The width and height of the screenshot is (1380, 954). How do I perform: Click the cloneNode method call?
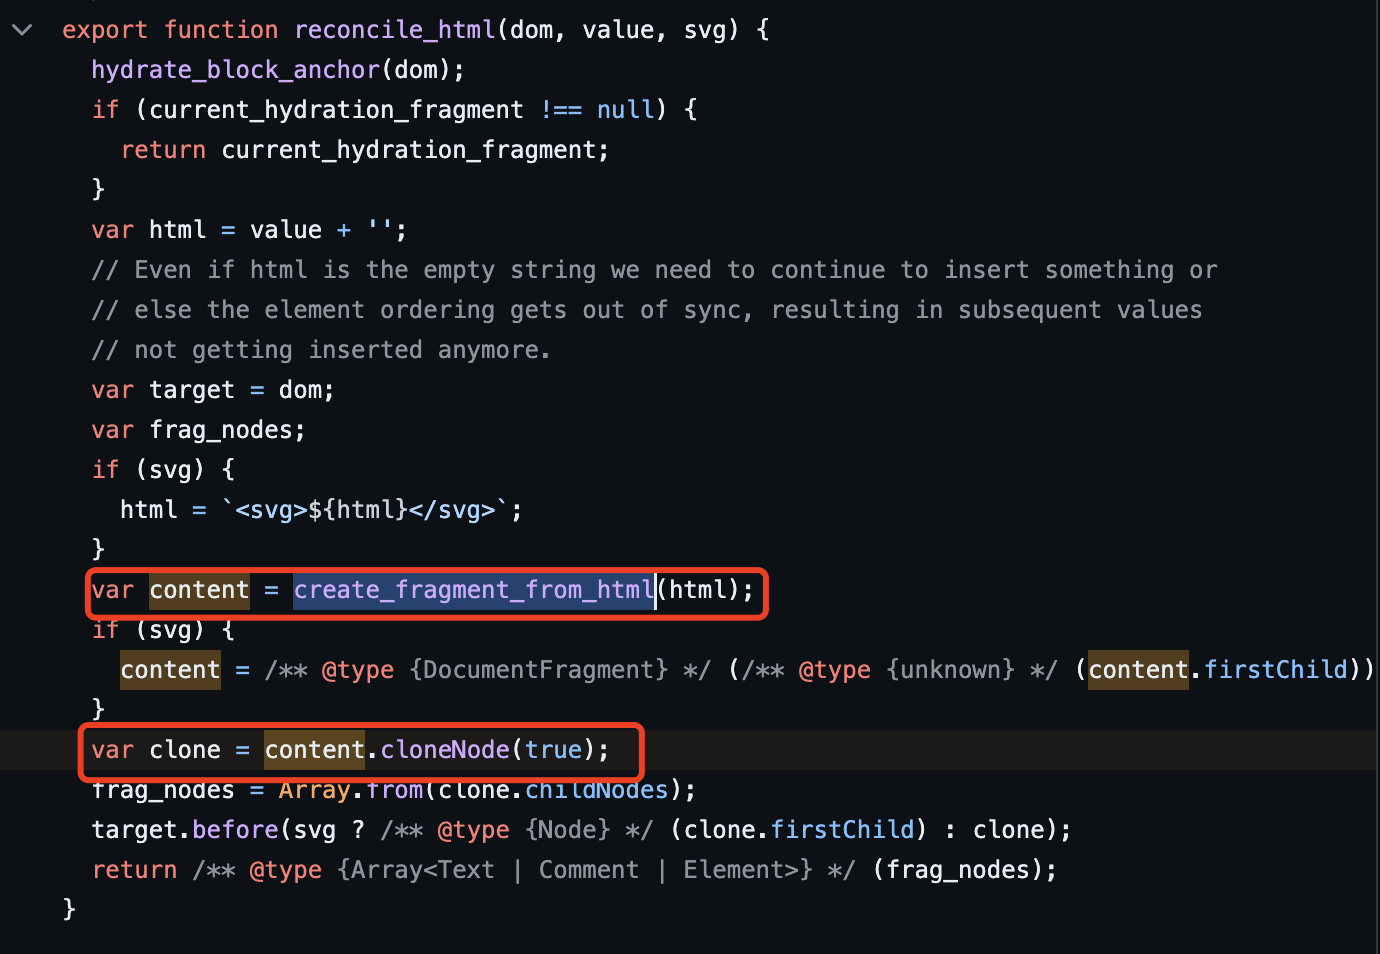pyautogui.click(x=445, y=750)
